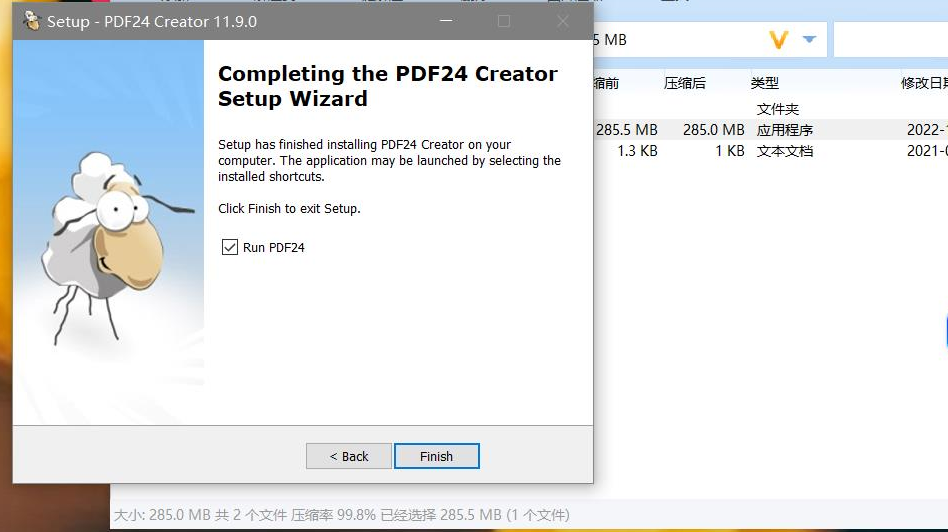This screenshot has width=948, height=532.
Task: Select the 应用程序 285.5 MB row
Action: pos(771,130)
